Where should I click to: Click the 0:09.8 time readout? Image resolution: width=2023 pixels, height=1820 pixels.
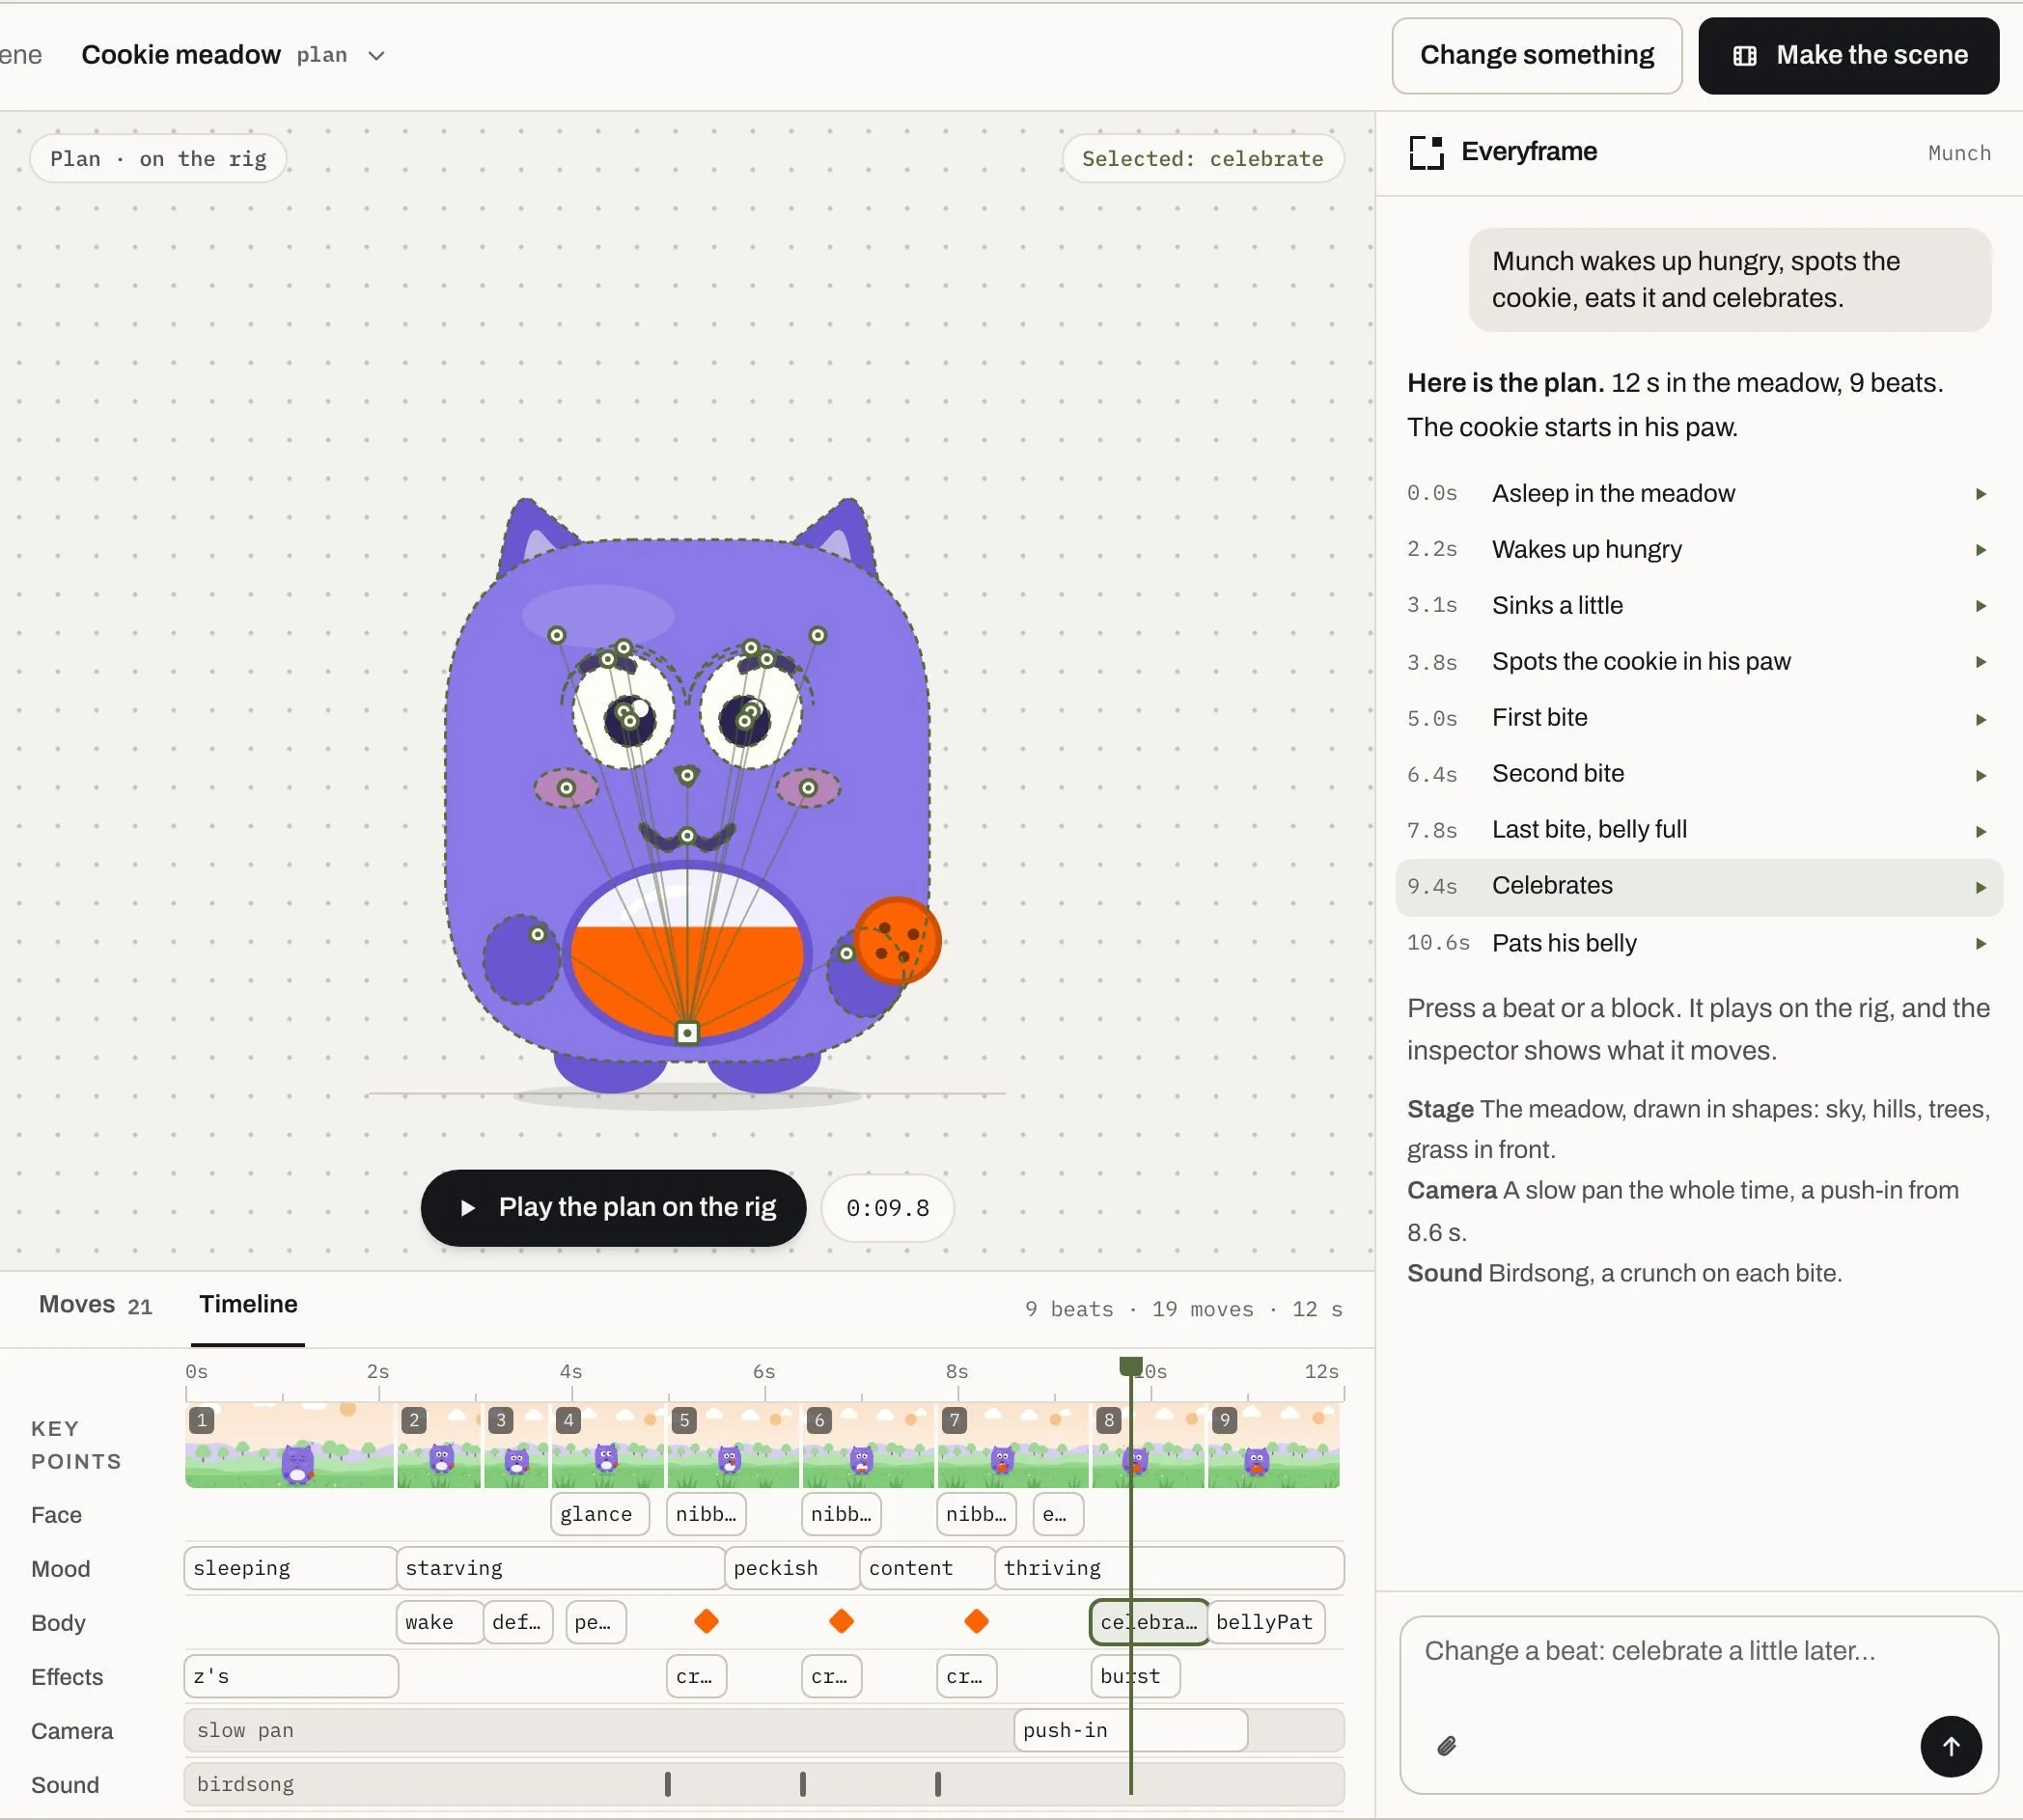(x=887, y=1208)
